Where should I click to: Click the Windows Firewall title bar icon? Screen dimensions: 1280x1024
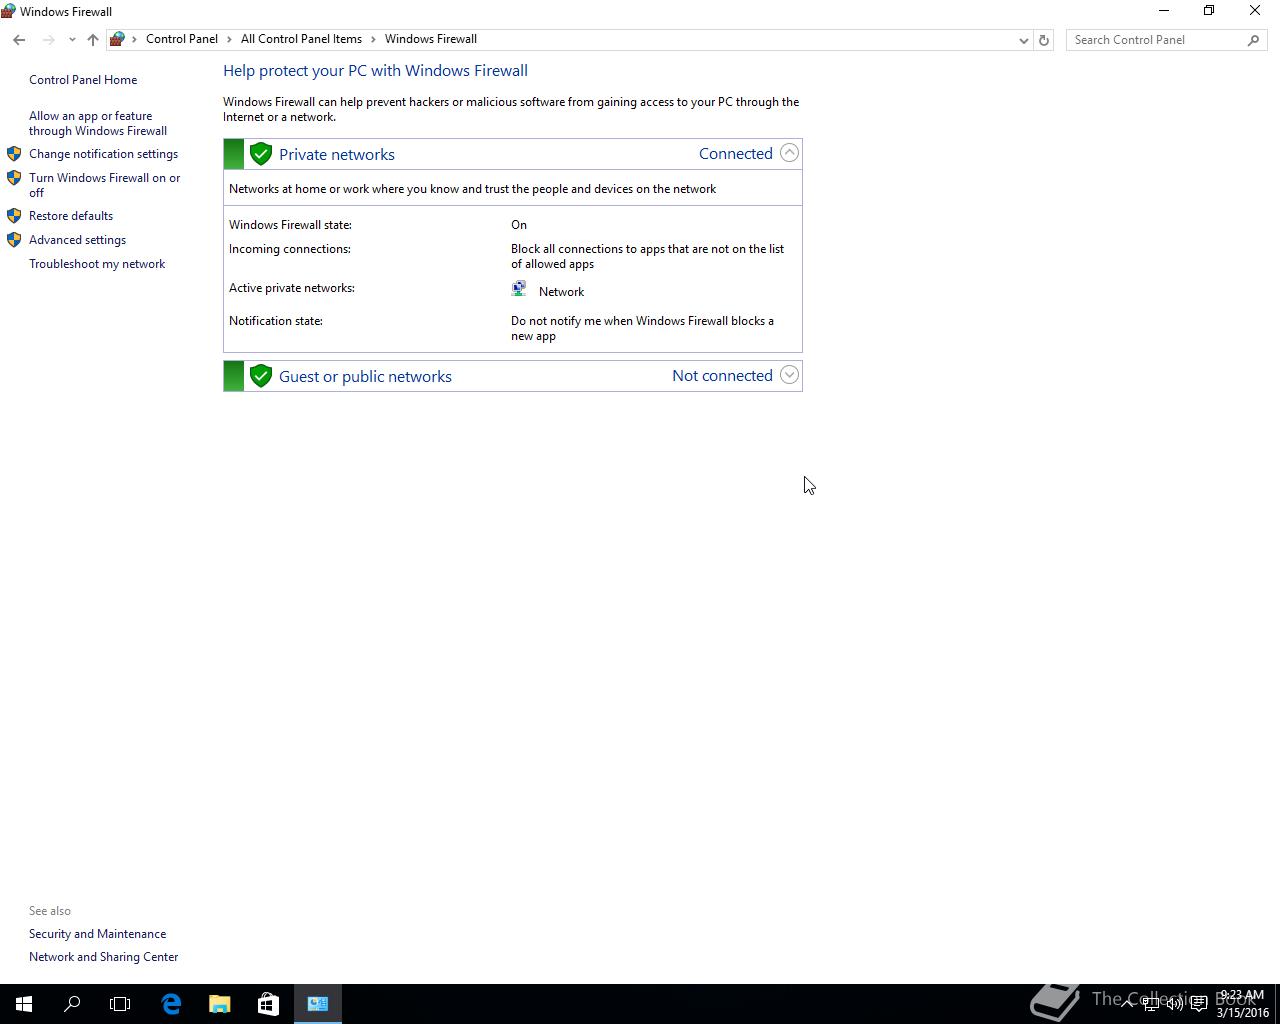pos(9,11)
